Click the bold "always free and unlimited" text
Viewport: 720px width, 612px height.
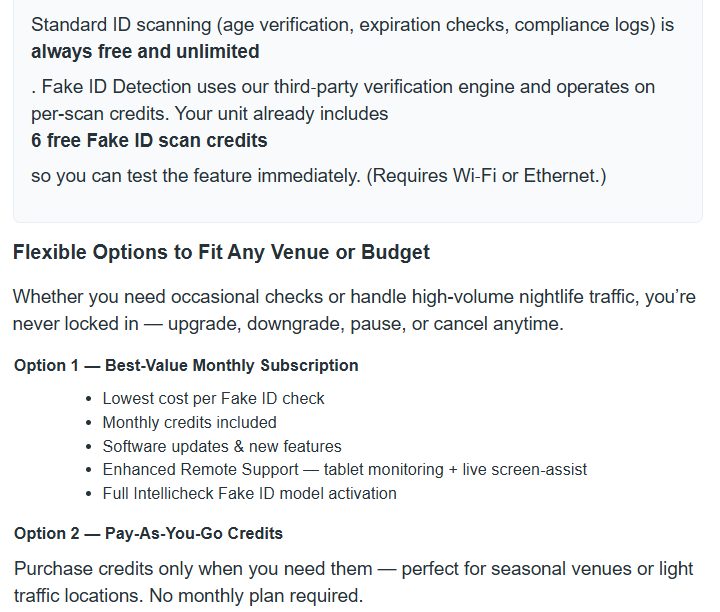pos(145,51)
